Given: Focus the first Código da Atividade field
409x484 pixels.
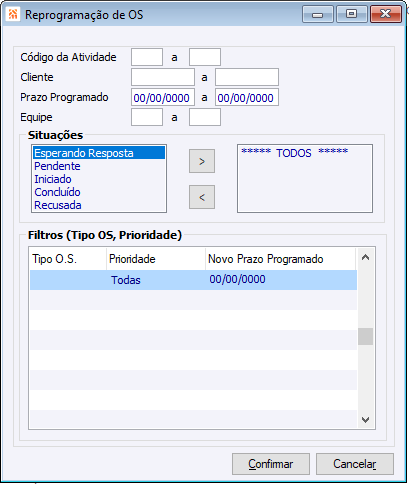Looking at the screenshot, I should [147, 57].
